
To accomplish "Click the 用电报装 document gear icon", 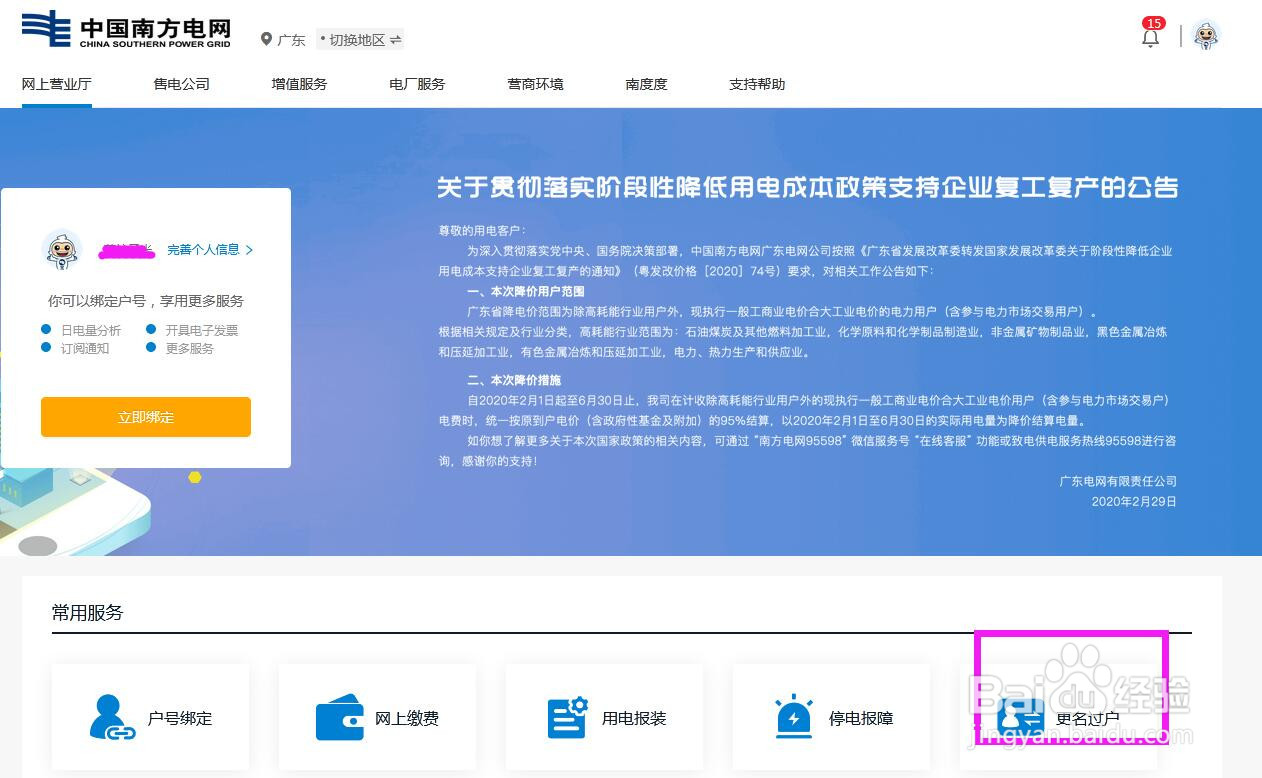I will pyautogui.click(x=567, y=717).
